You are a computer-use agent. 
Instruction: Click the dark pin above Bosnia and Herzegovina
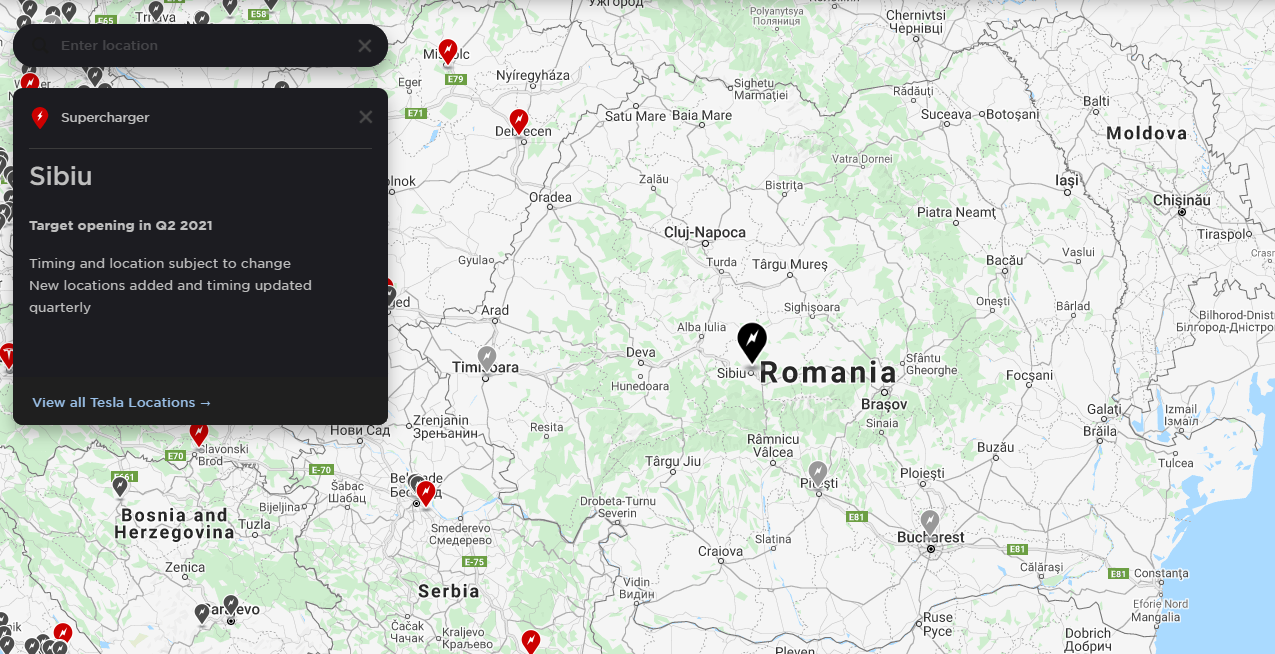pyautogui.click(x=120, y=486)
